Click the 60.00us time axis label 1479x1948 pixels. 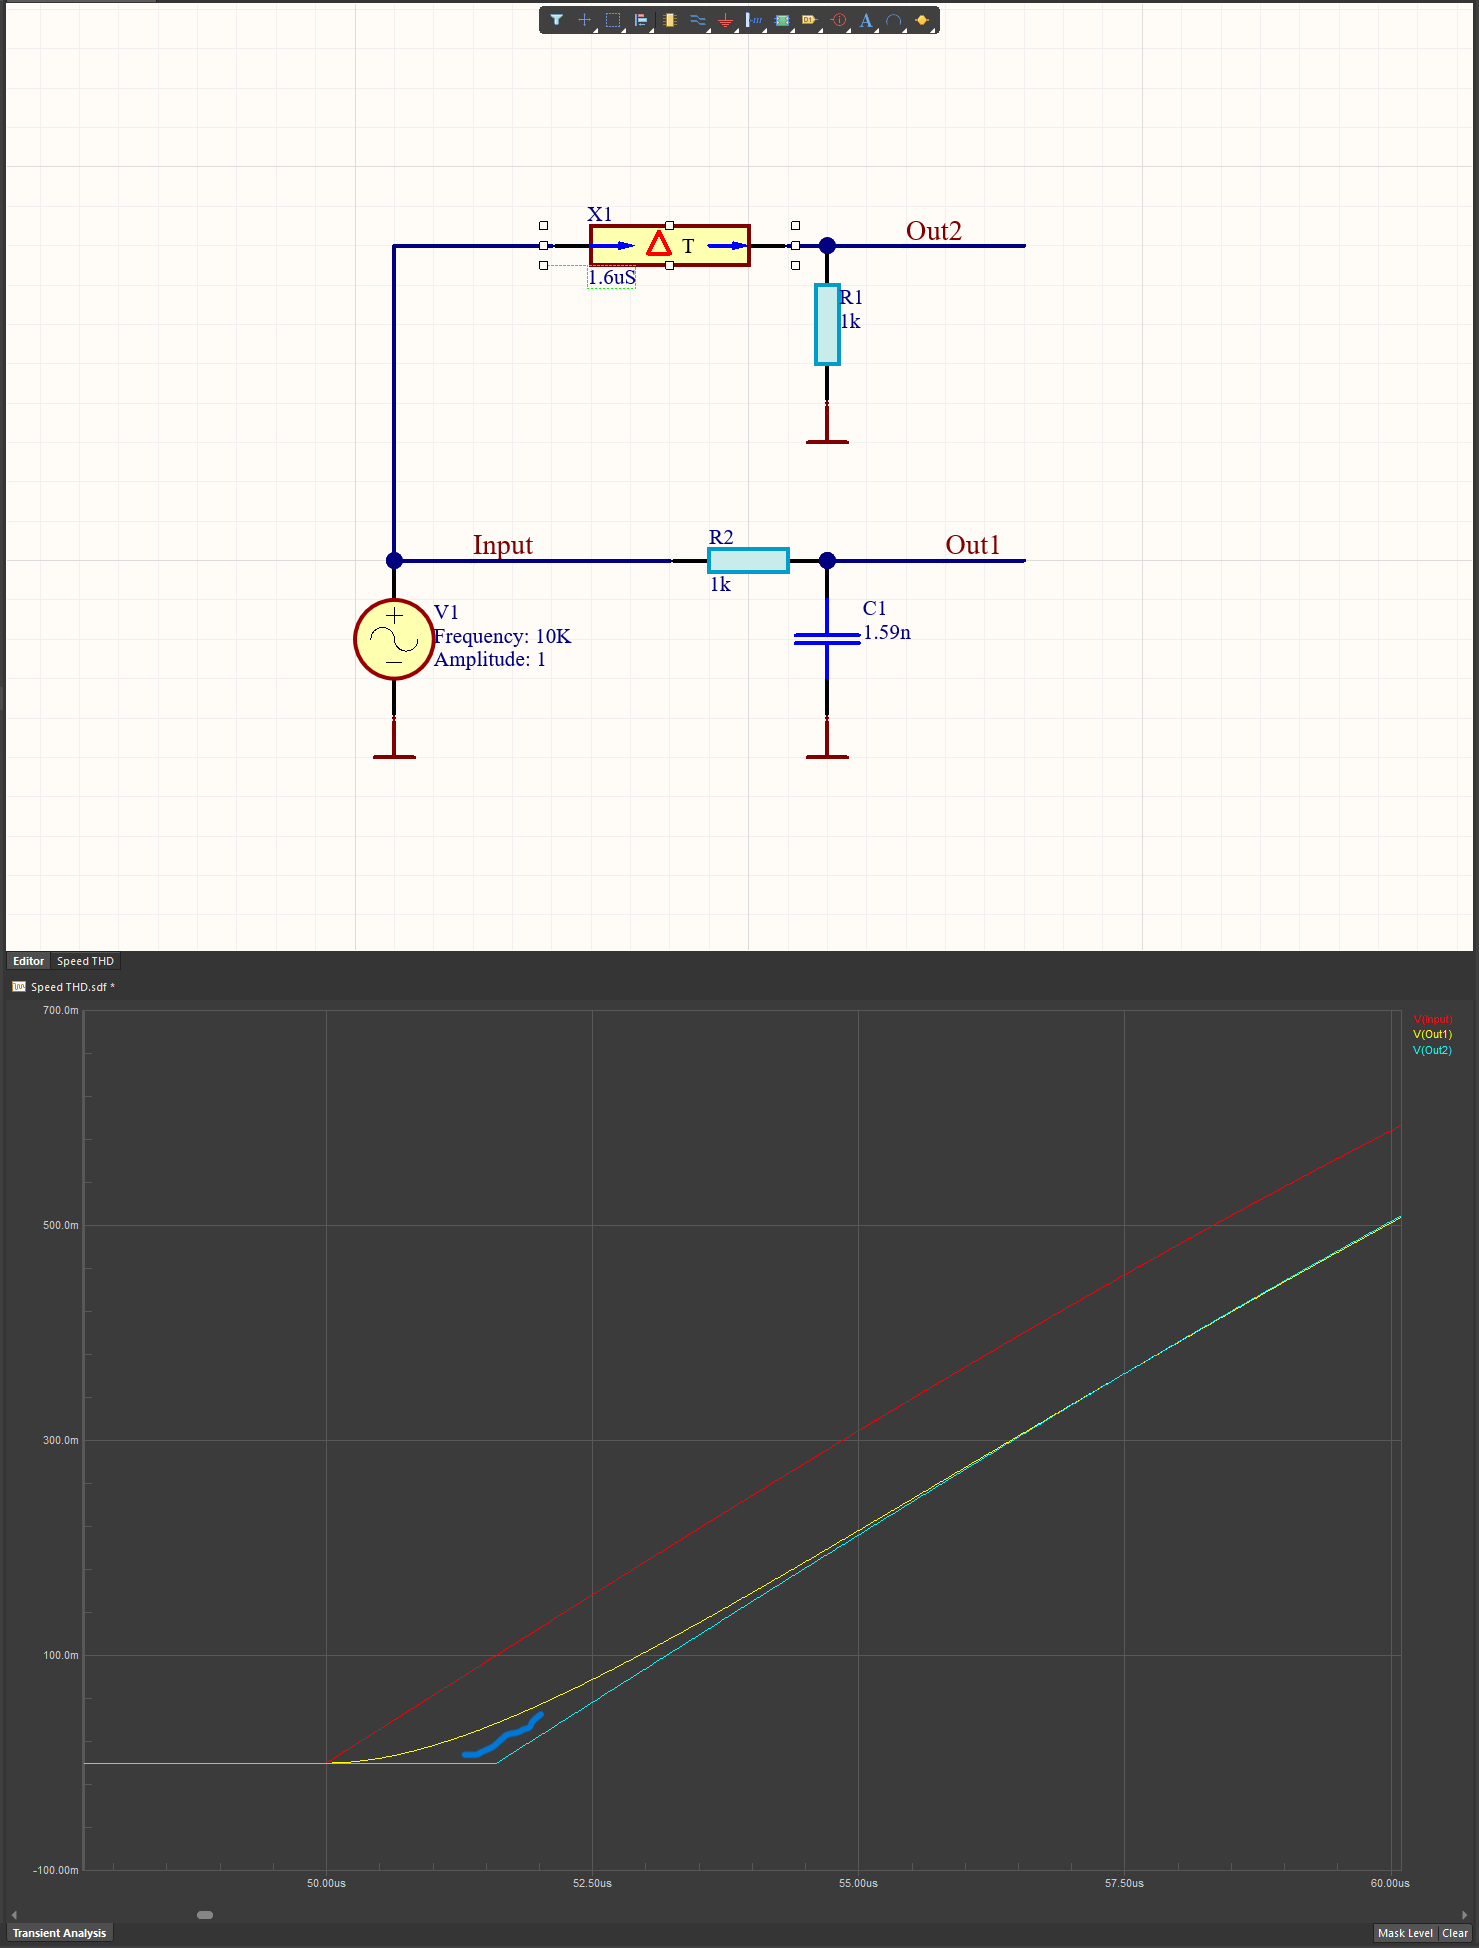[x=1390, y=1883]
